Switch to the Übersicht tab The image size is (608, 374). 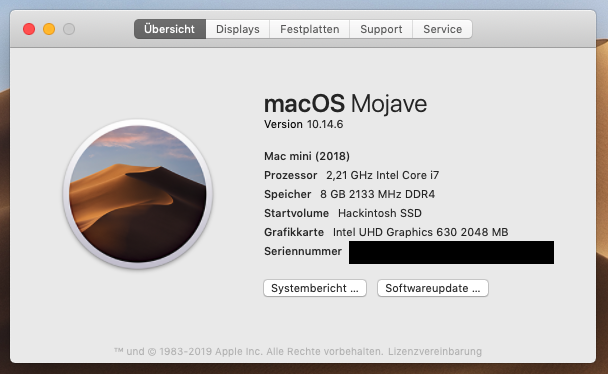tap(170, 29)
